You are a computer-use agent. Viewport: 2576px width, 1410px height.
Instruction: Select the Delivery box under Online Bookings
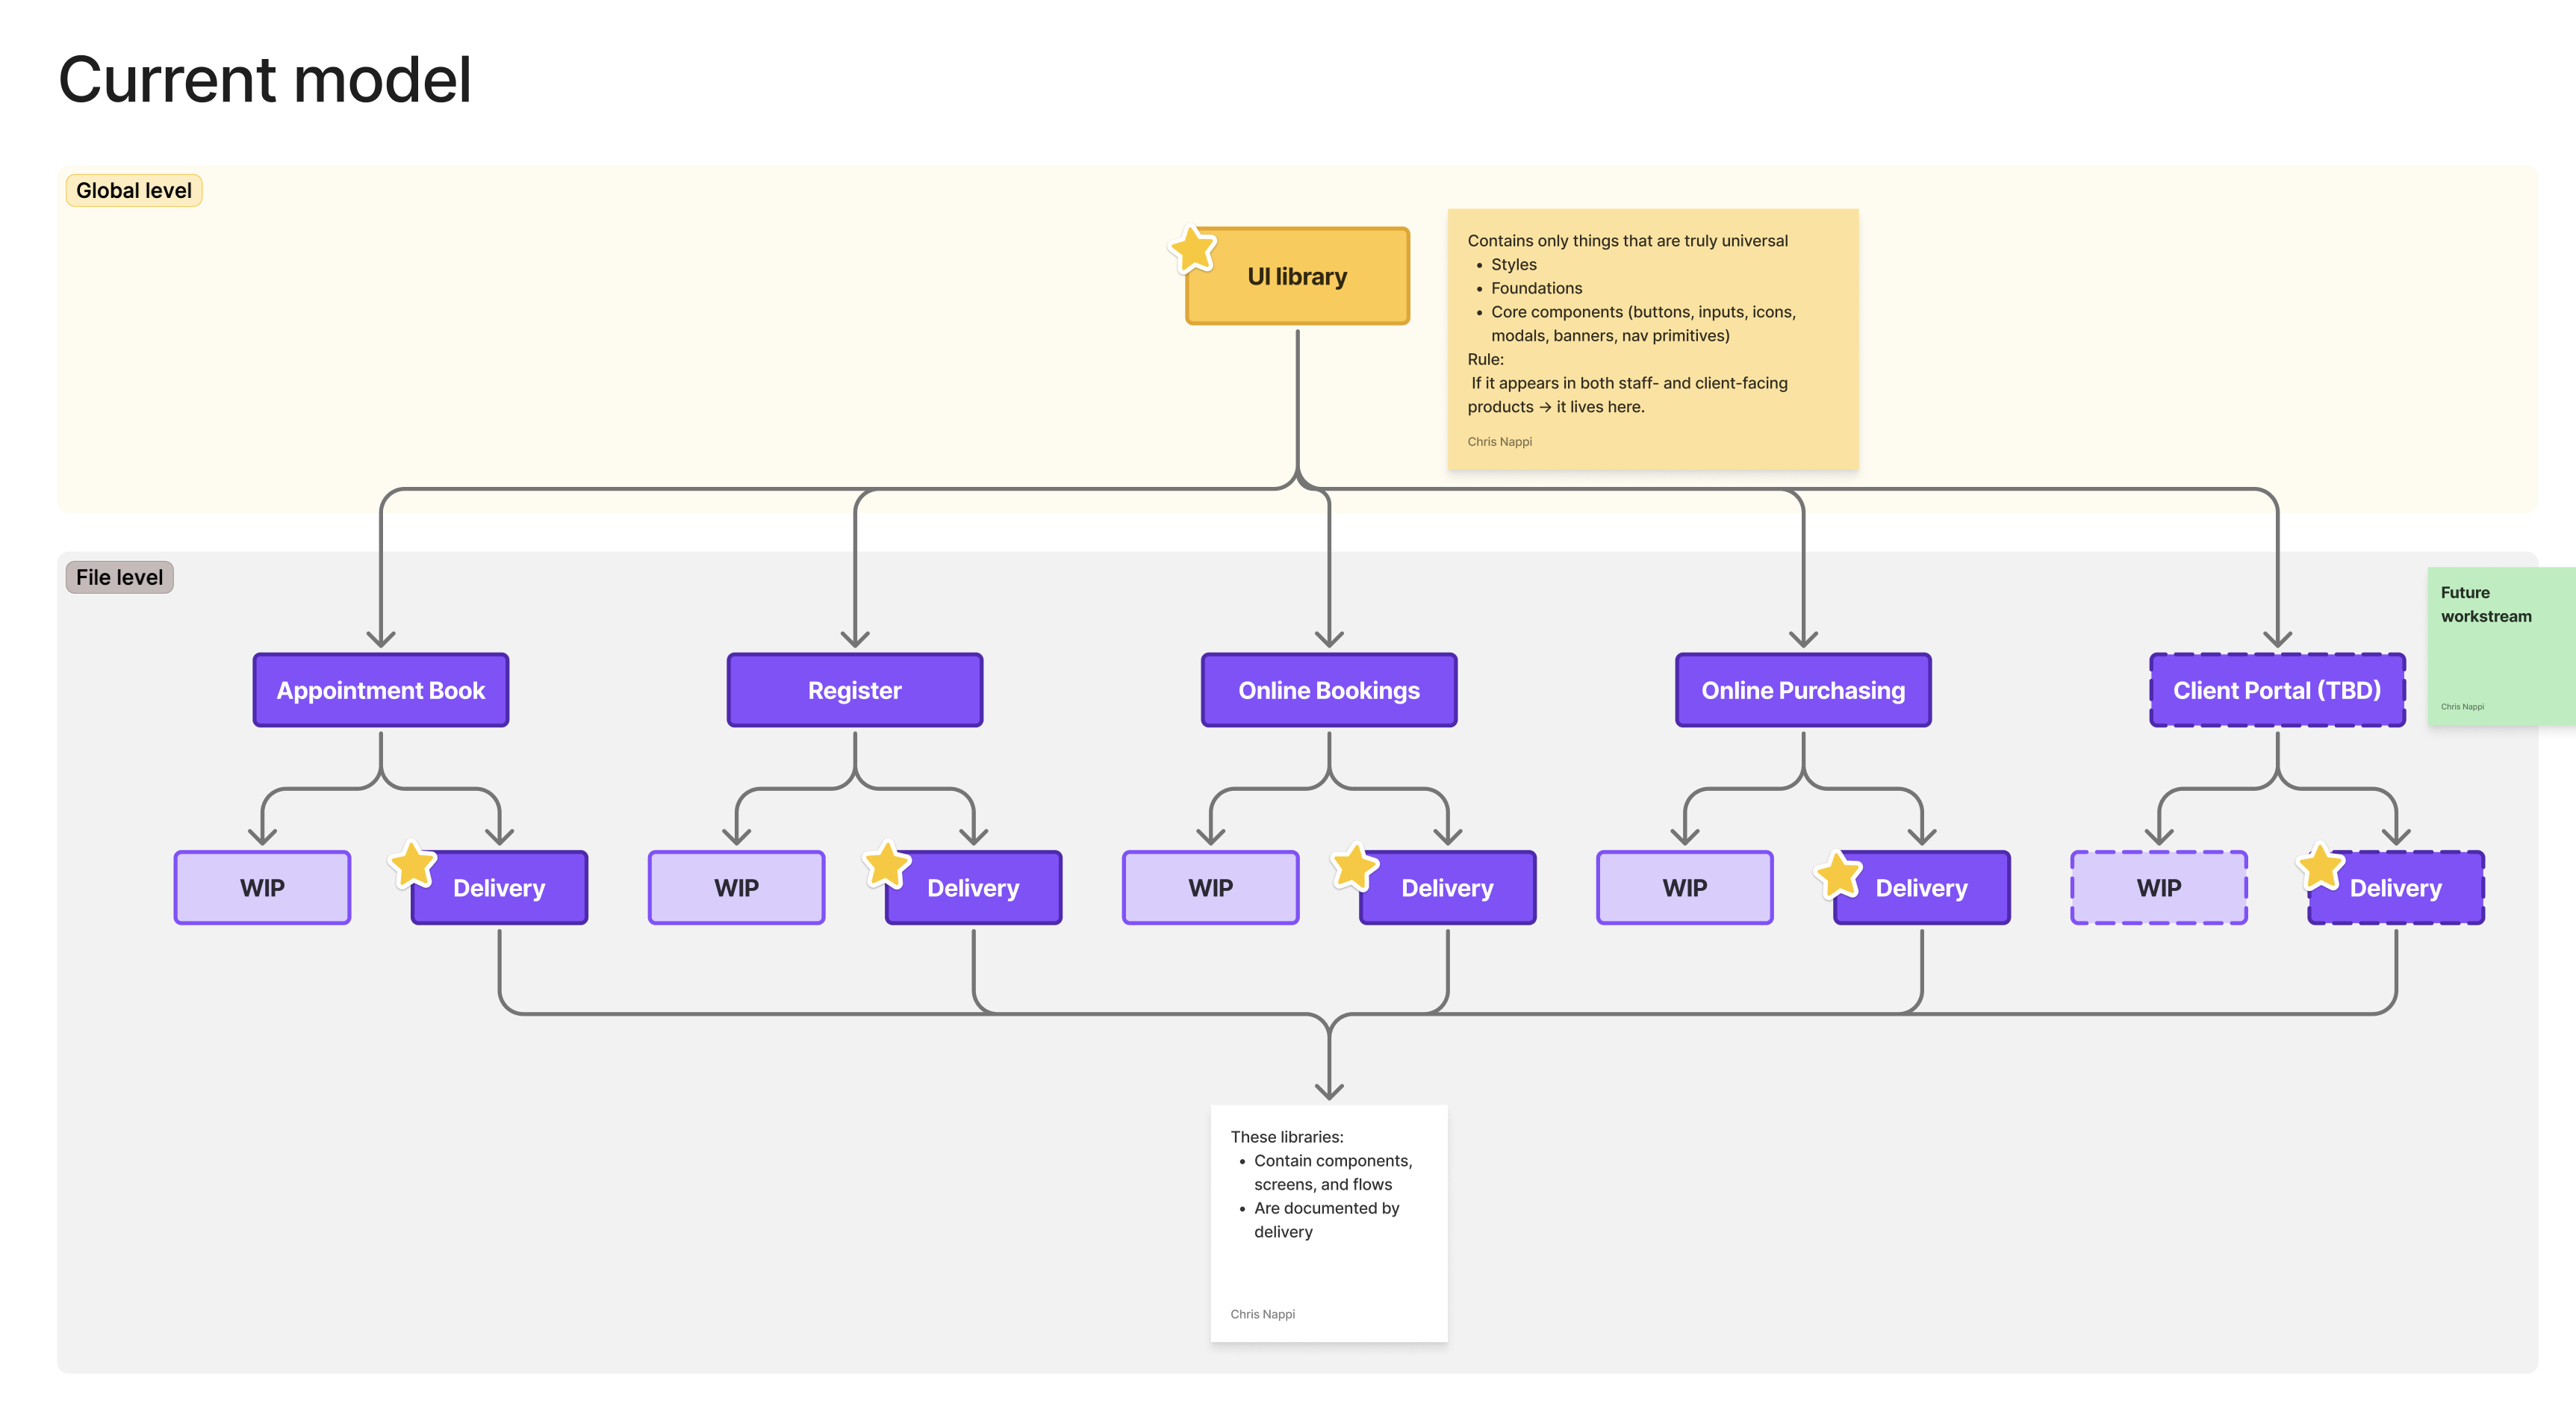pyautogui.click(x=1447, y=888)
